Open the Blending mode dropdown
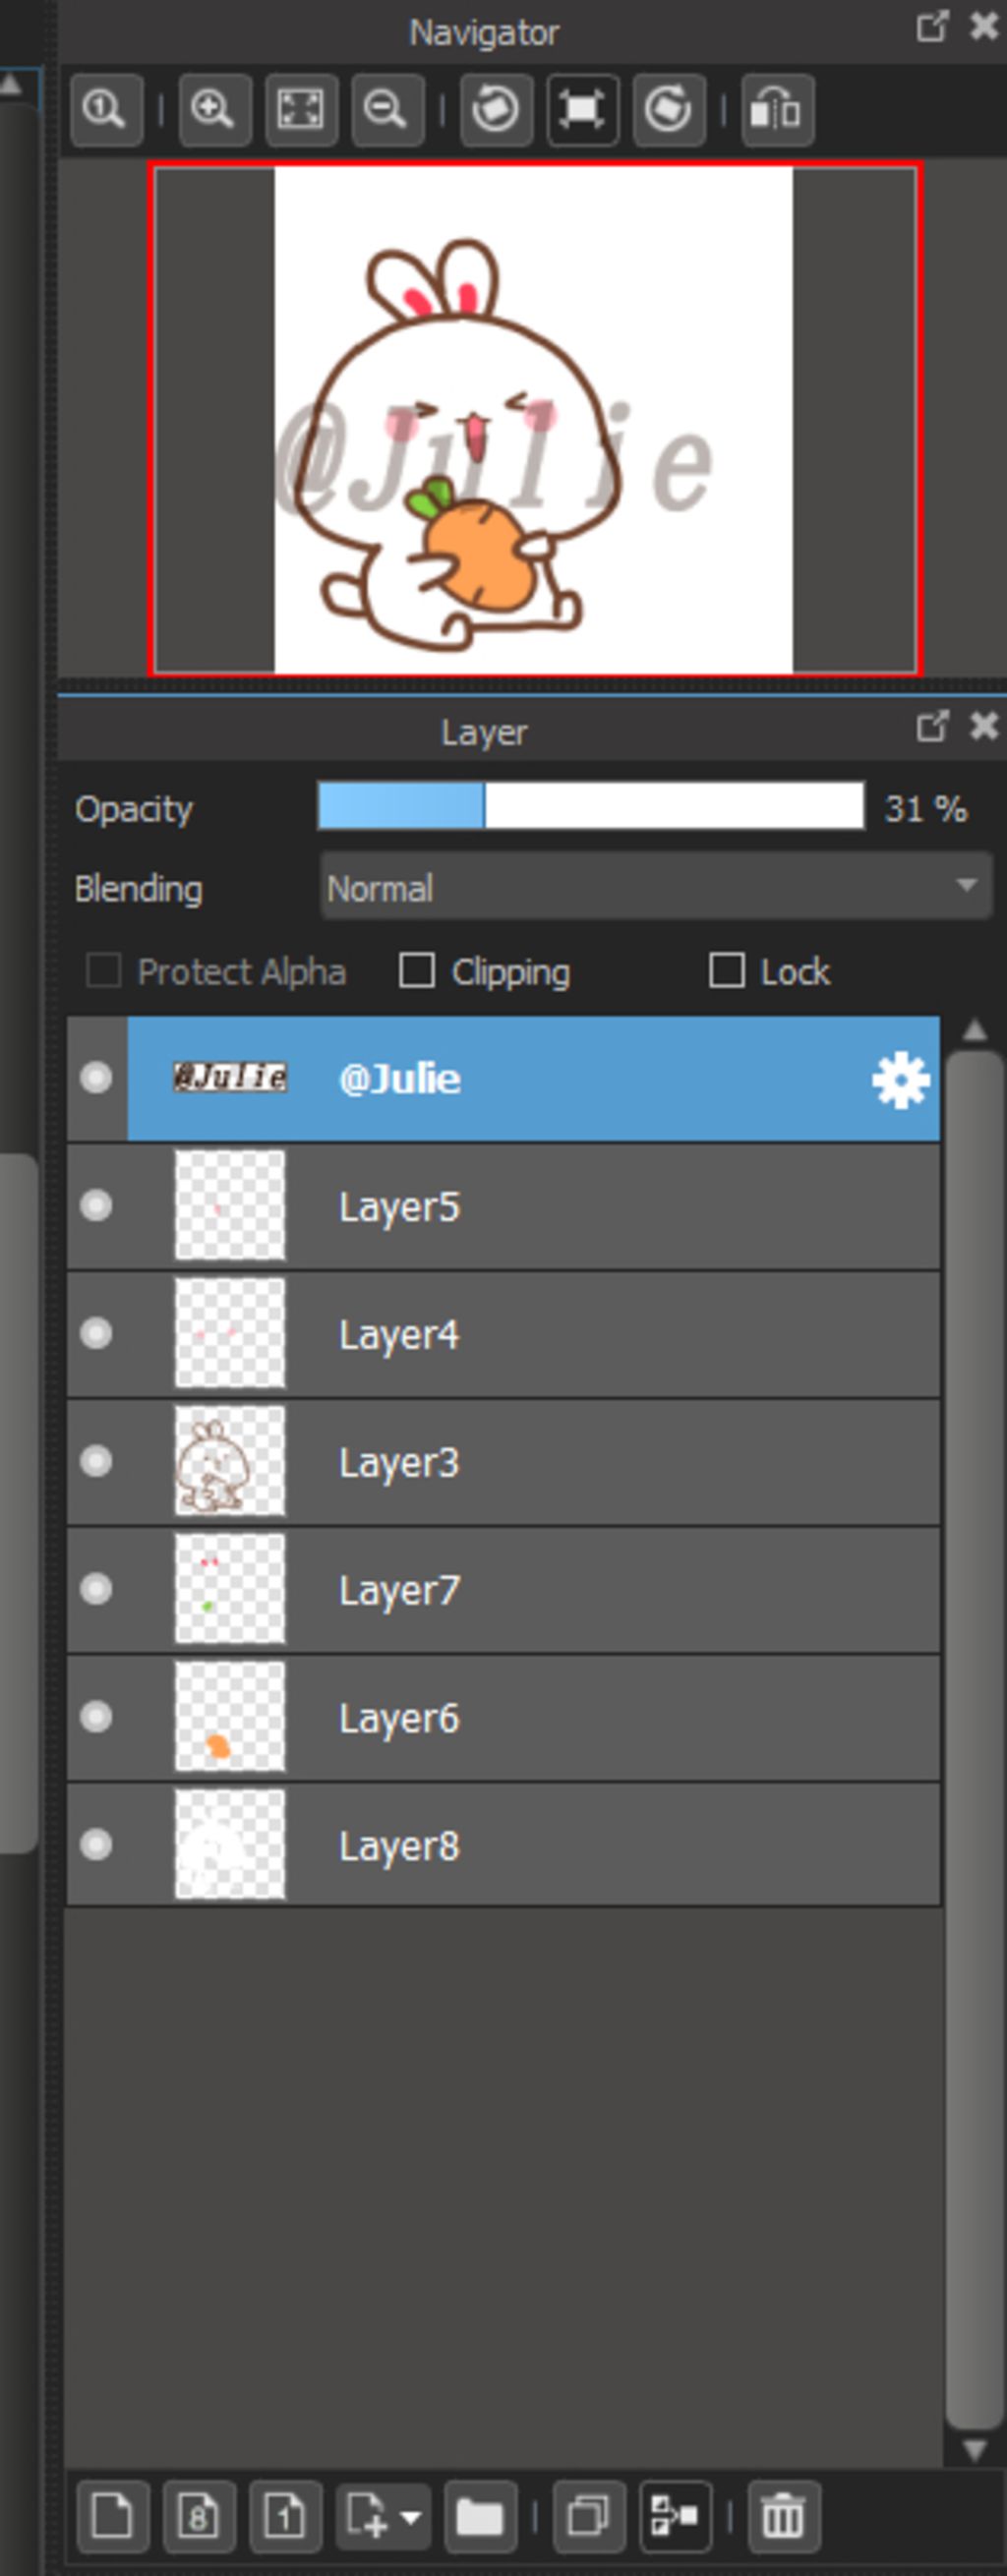 [656, 886]
